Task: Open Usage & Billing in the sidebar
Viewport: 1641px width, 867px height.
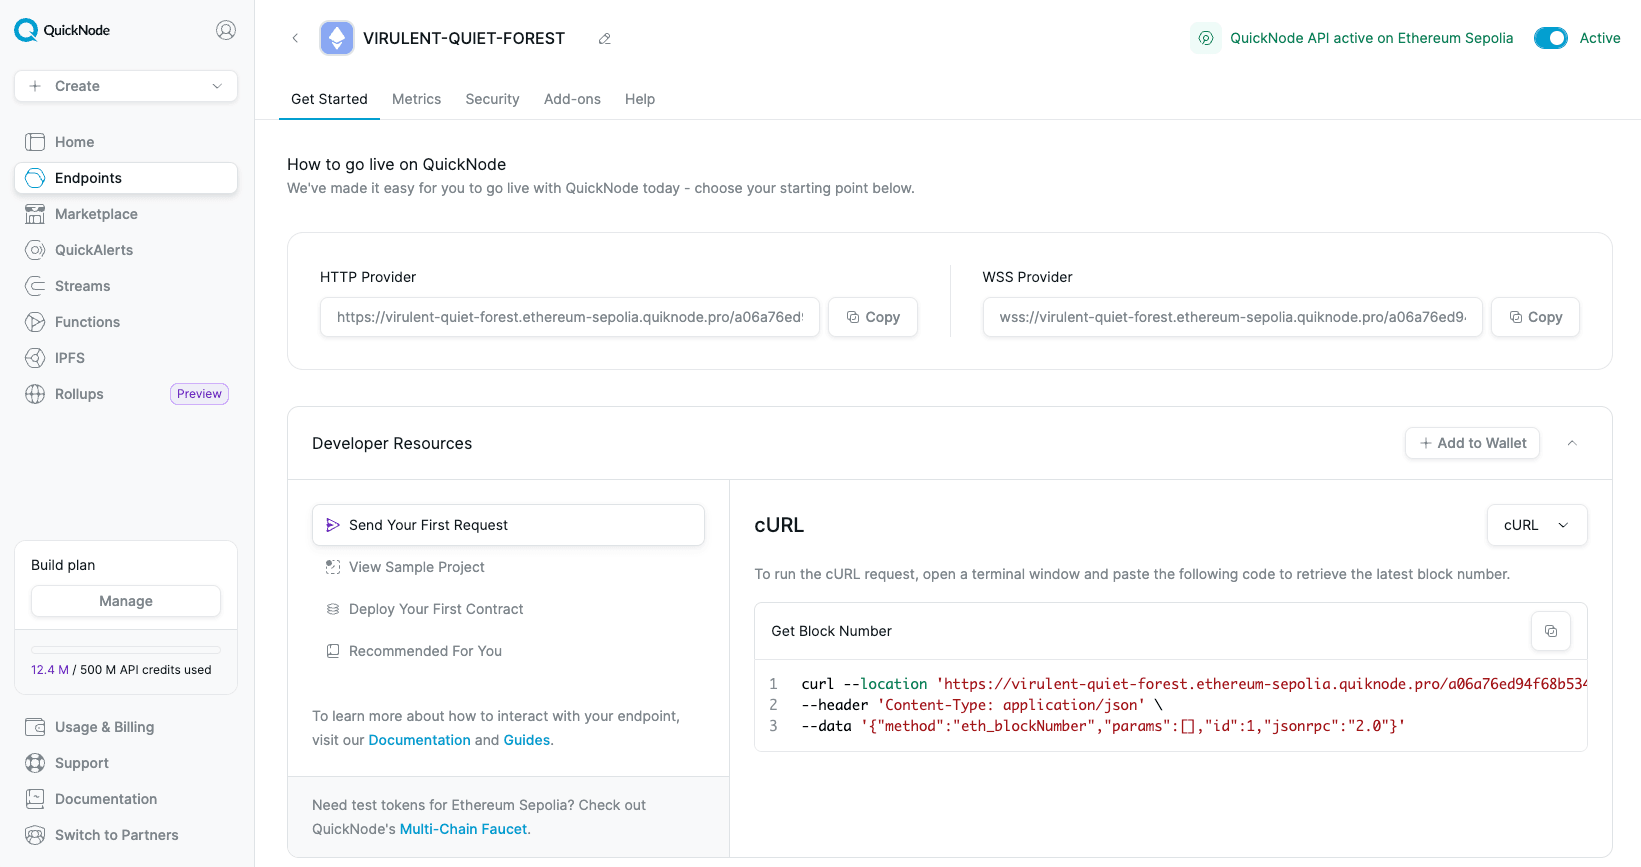Action: (x=126, y=727)
